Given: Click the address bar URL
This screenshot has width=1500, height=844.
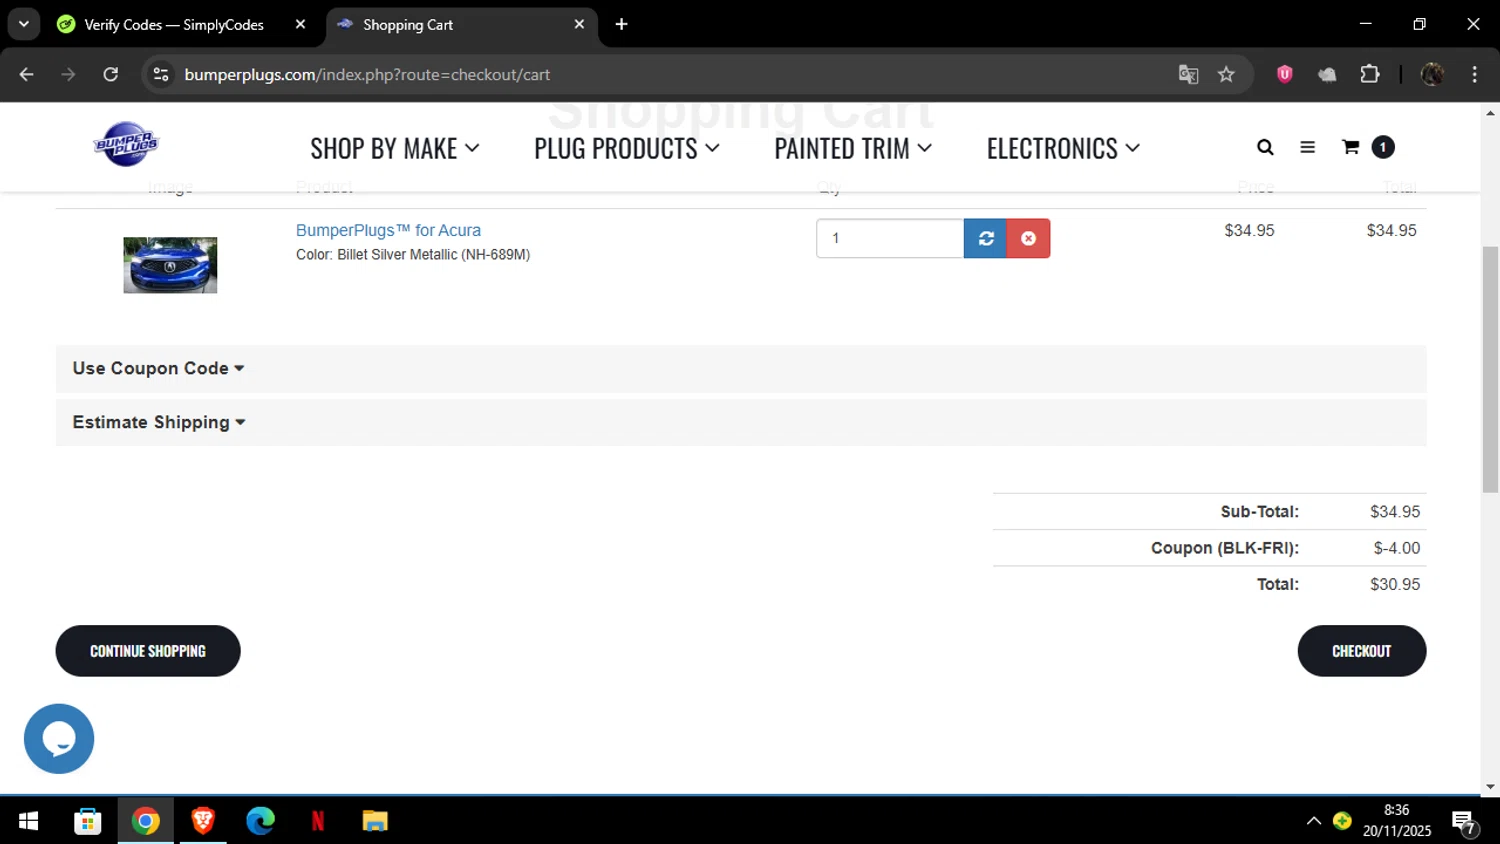Looking at the screenshot, I should (367, 74).
